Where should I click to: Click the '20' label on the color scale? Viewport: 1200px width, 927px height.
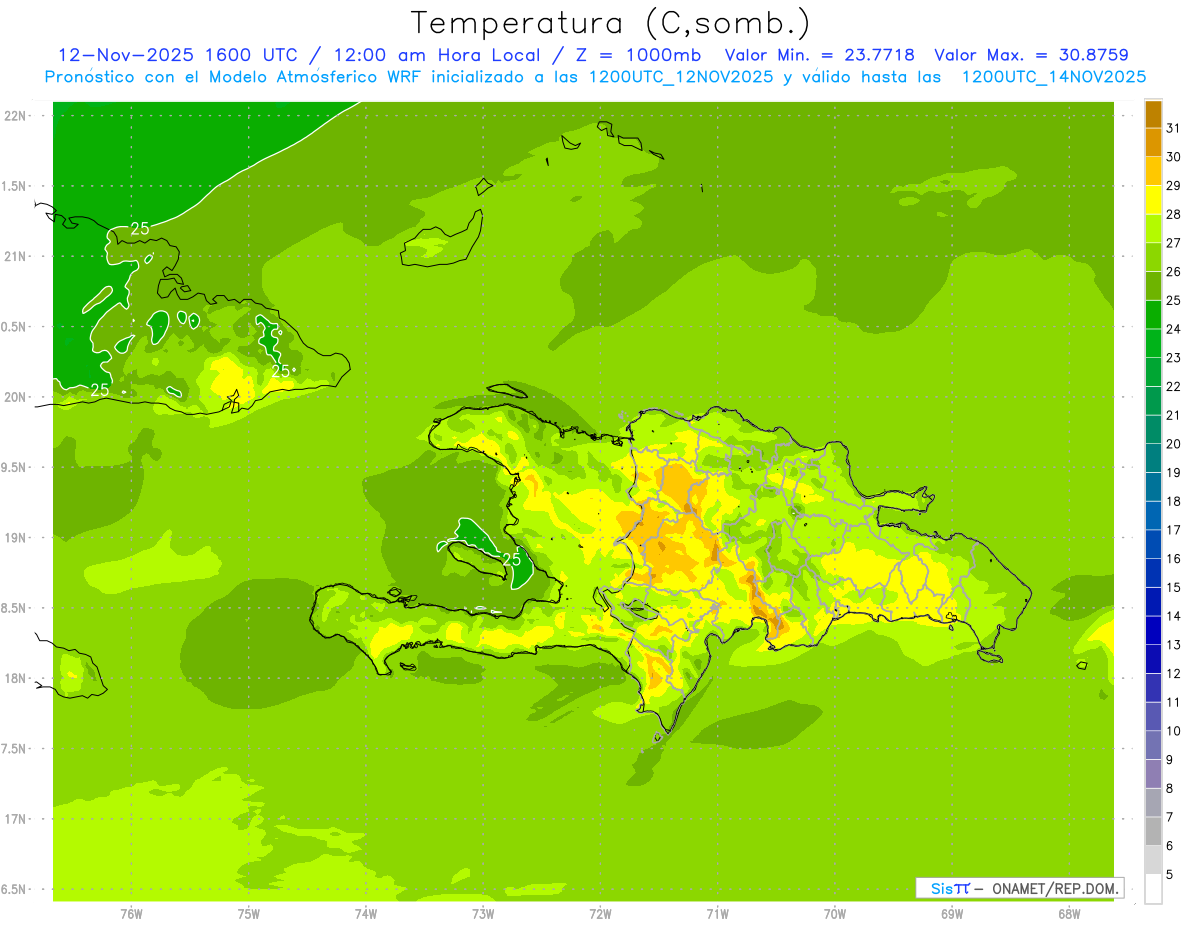pyautogui.click(x=1174, y=444)
